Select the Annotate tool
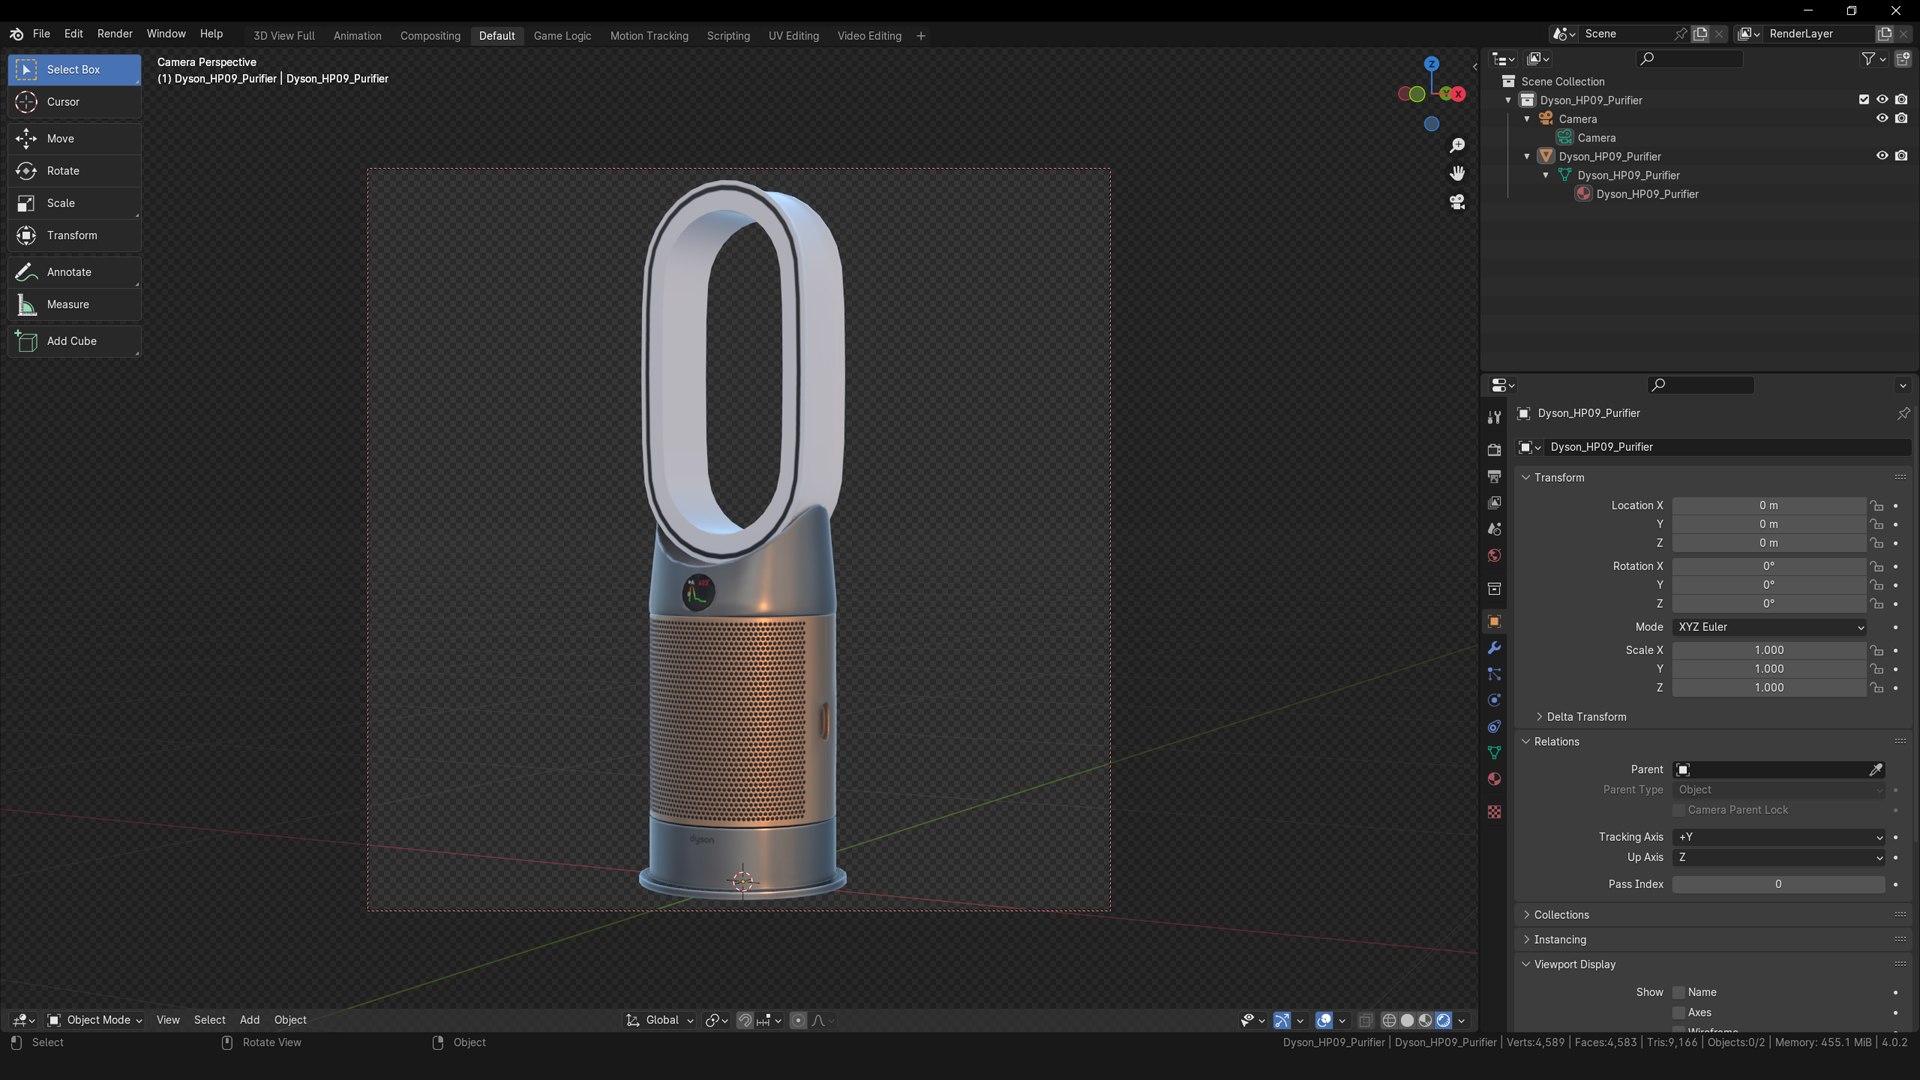Viewport: 1920px width, 1080px height. [x=74, y=272]
